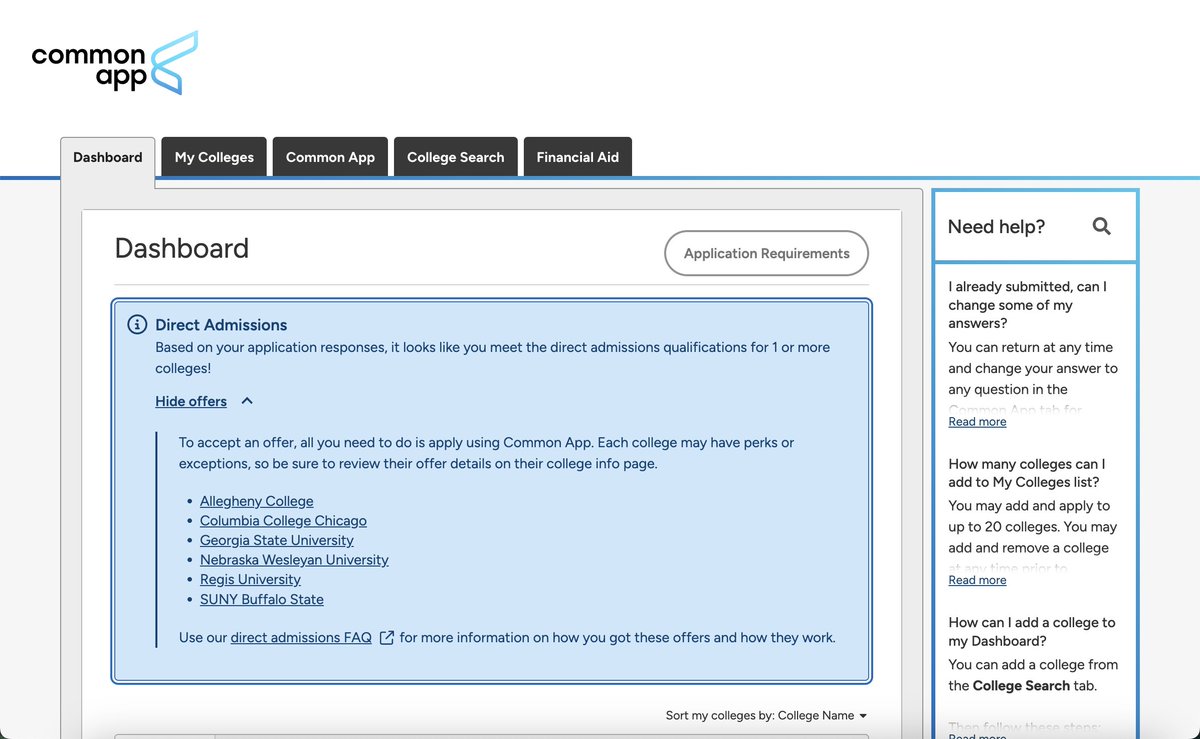Click the Application Requirements button
The image size is (1200, 739).
tap(767, 254)
